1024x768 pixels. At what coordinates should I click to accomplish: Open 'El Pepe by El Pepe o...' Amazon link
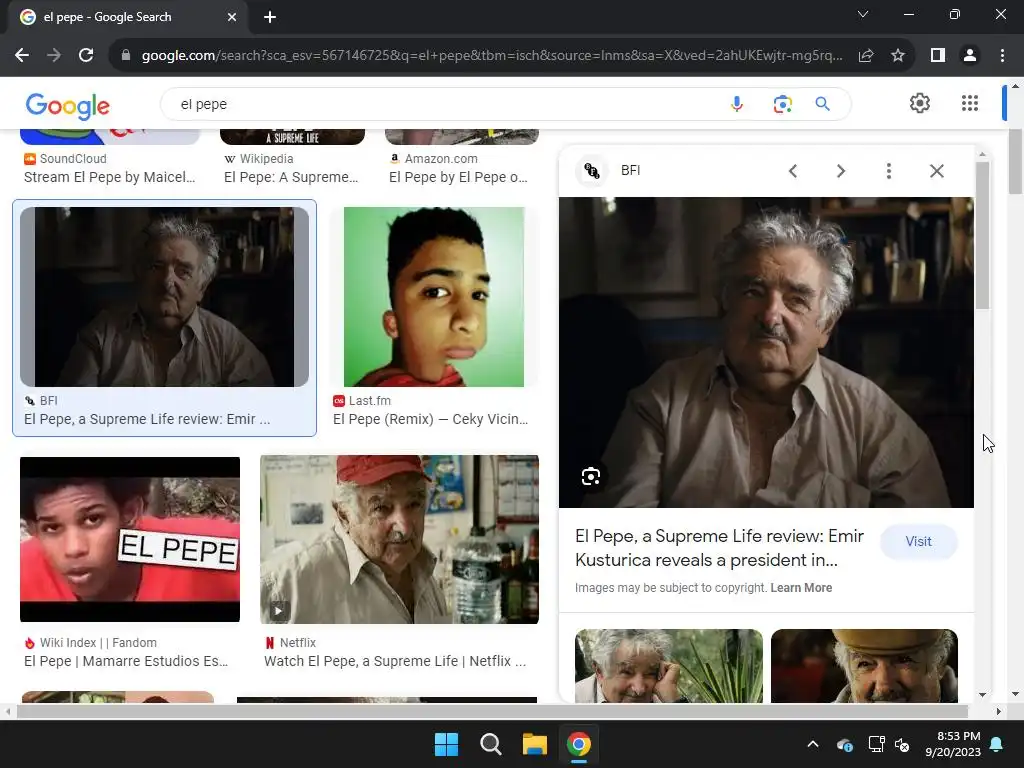[x=458, y=177]
